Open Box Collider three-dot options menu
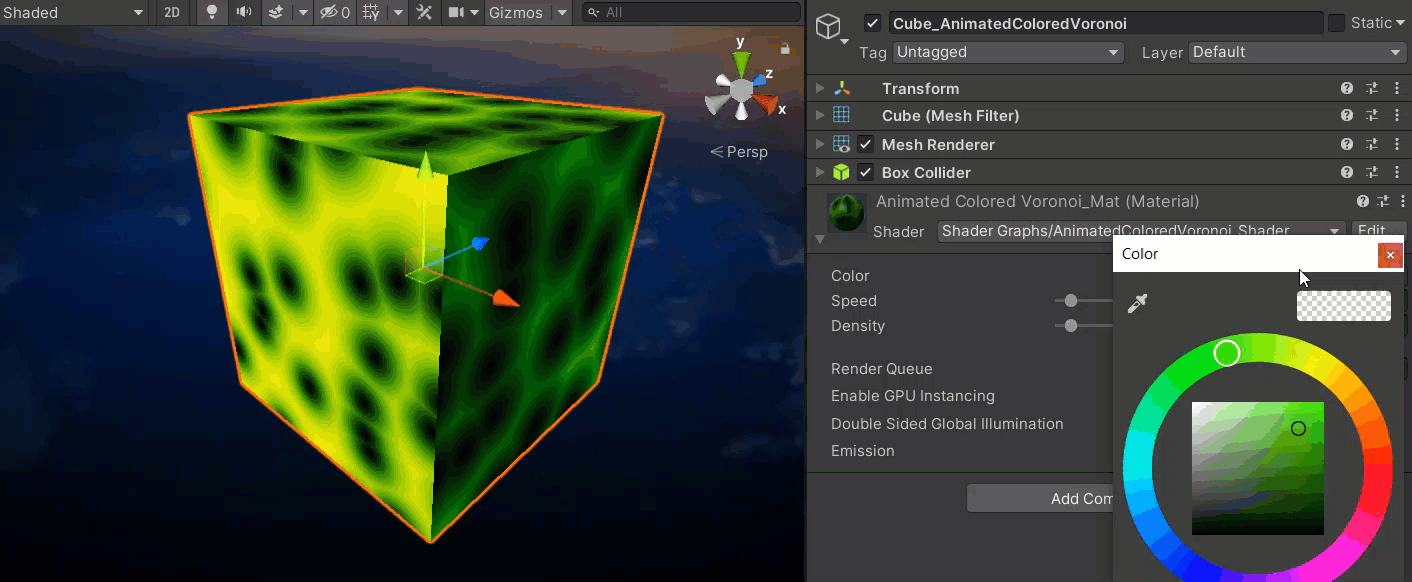 [1396, 172]
